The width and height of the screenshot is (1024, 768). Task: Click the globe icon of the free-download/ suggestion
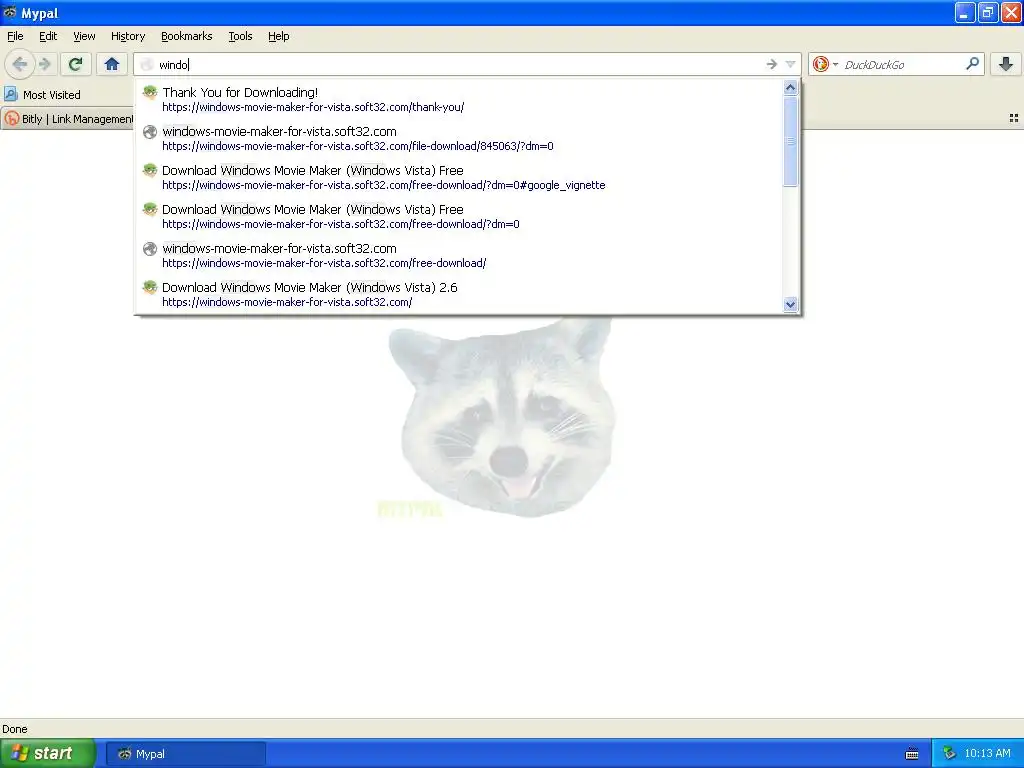coord(150,249)
